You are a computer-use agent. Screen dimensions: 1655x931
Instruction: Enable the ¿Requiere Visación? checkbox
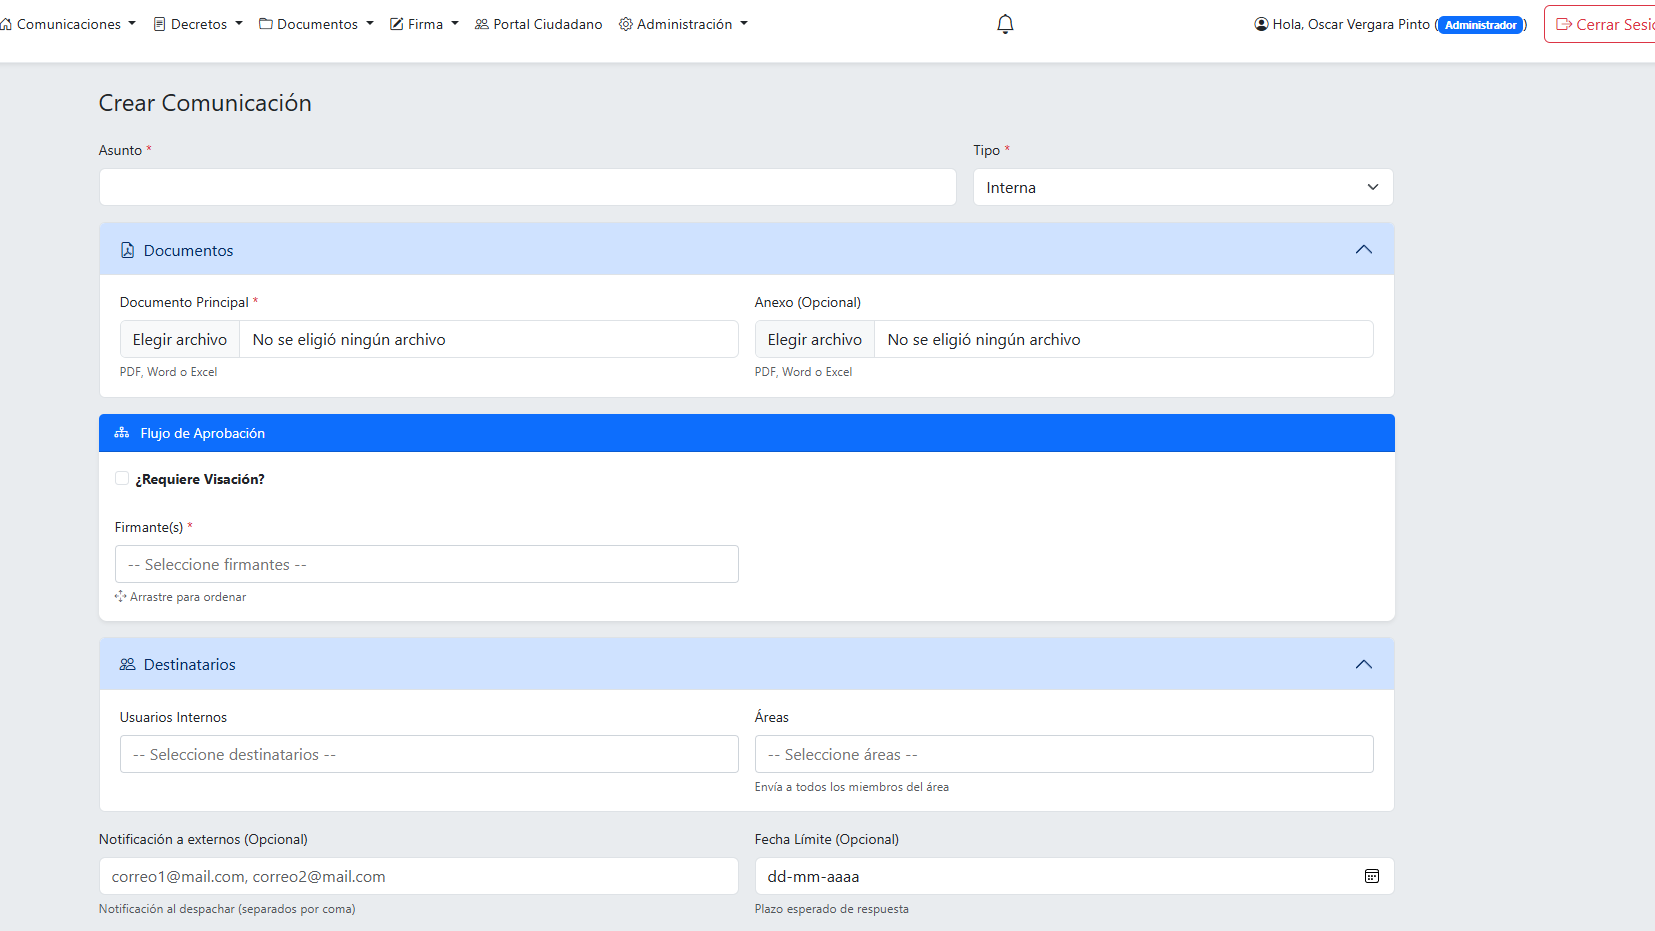coord(122,478)
